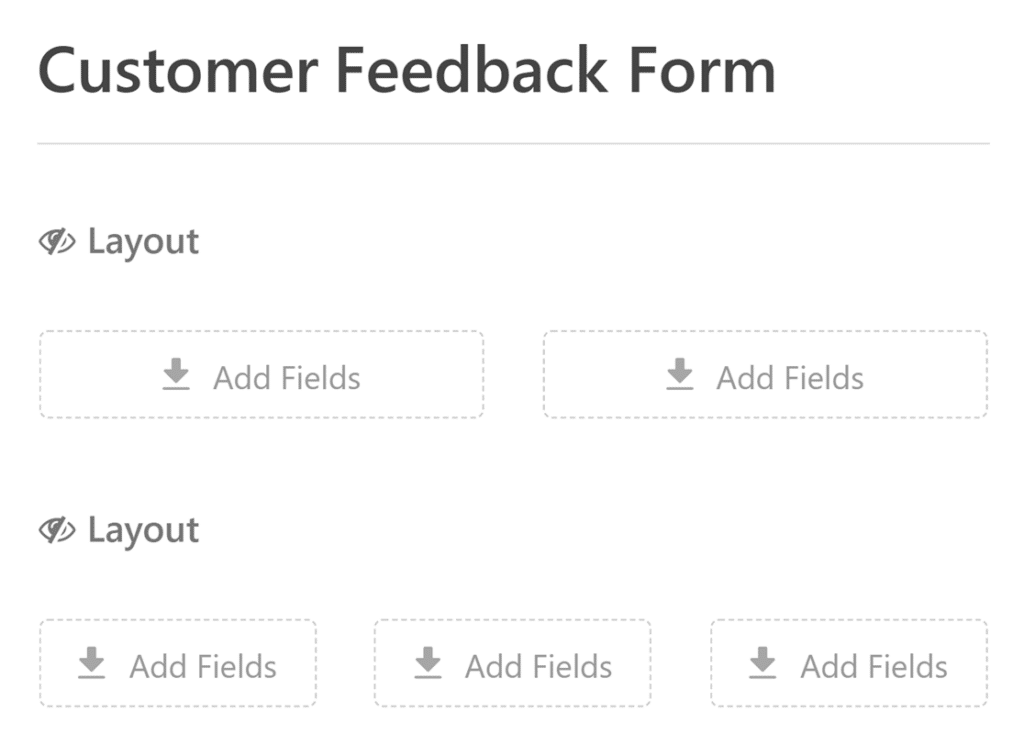Click download arrow icon in three-column layout's left zone
The height and width of the screenshot is (756, 1024).
tap(92, 663)
